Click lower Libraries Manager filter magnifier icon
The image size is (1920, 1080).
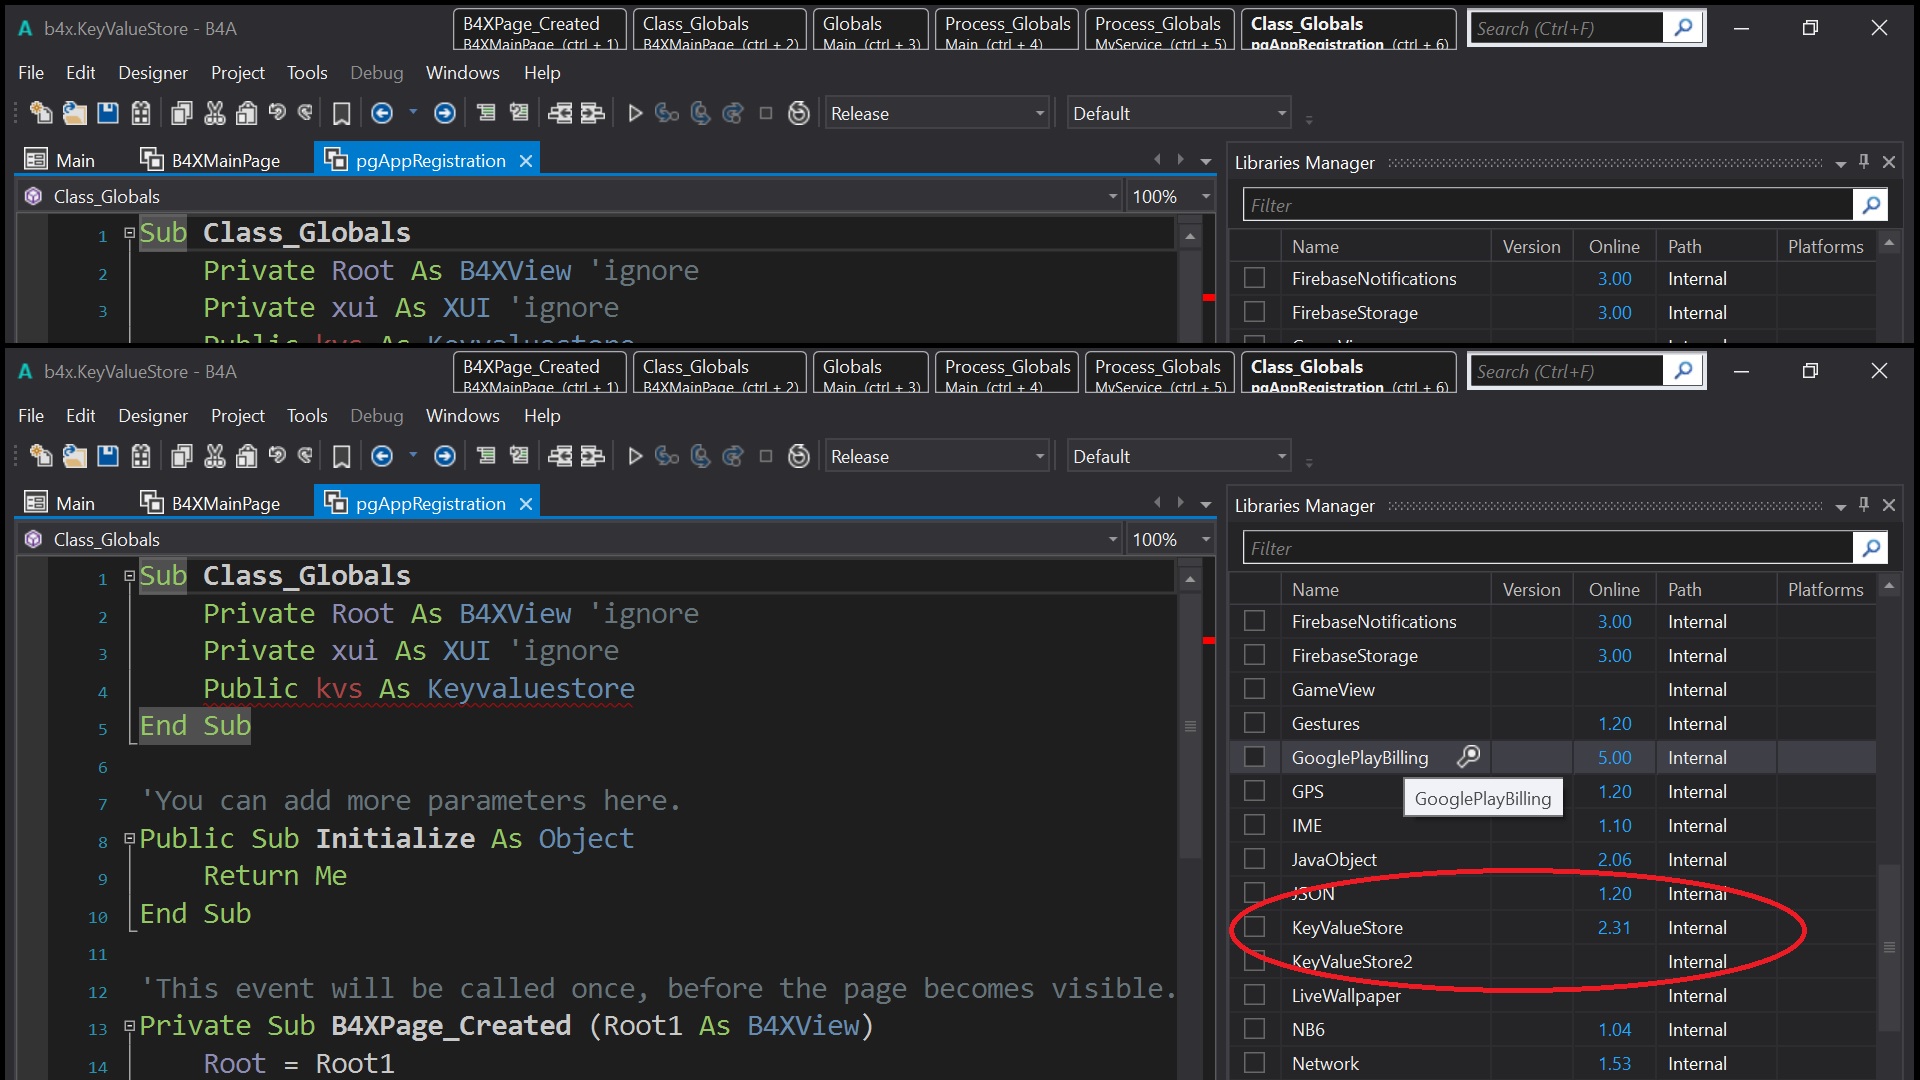1870,548
